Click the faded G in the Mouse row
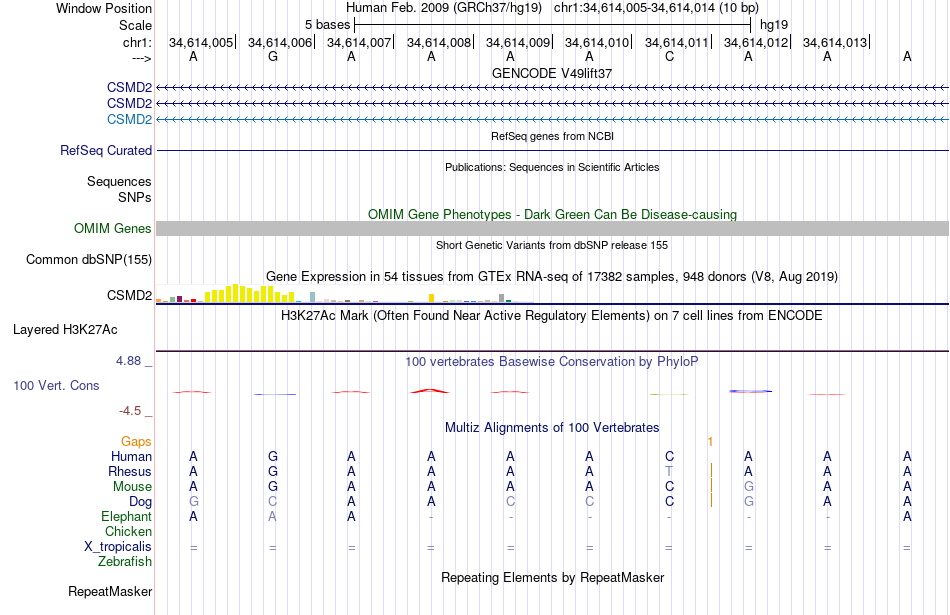This screenshot has height=615, width=950. [x=749, y=487]
